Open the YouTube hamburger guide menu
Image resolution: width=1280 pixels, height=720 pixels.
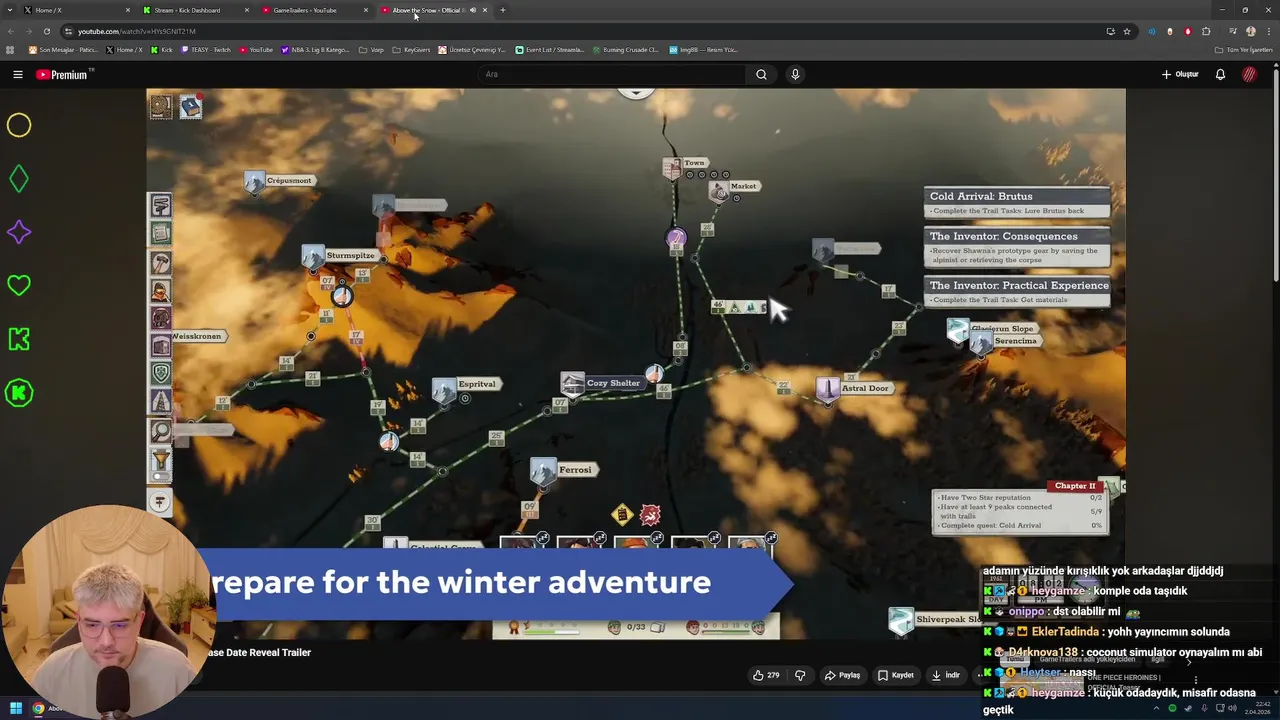tap(18, 74)
